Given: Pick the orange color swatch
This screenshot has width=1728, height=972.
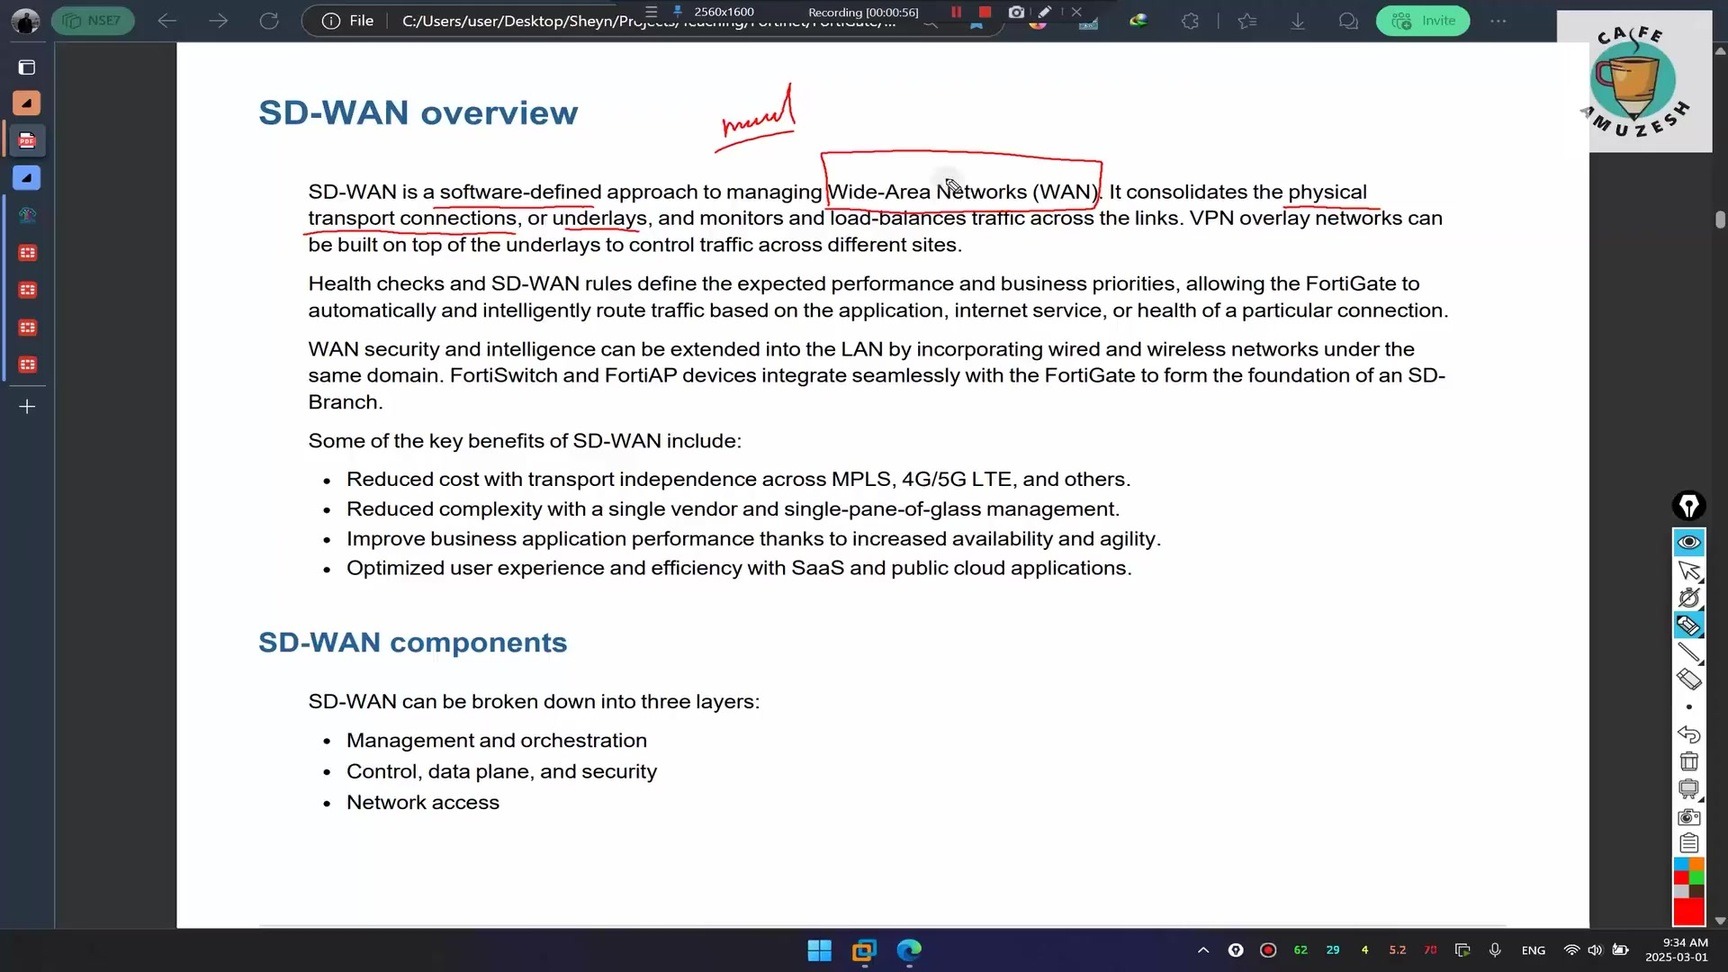Looking at the screenshot, I should click(x=1697, y=865).
